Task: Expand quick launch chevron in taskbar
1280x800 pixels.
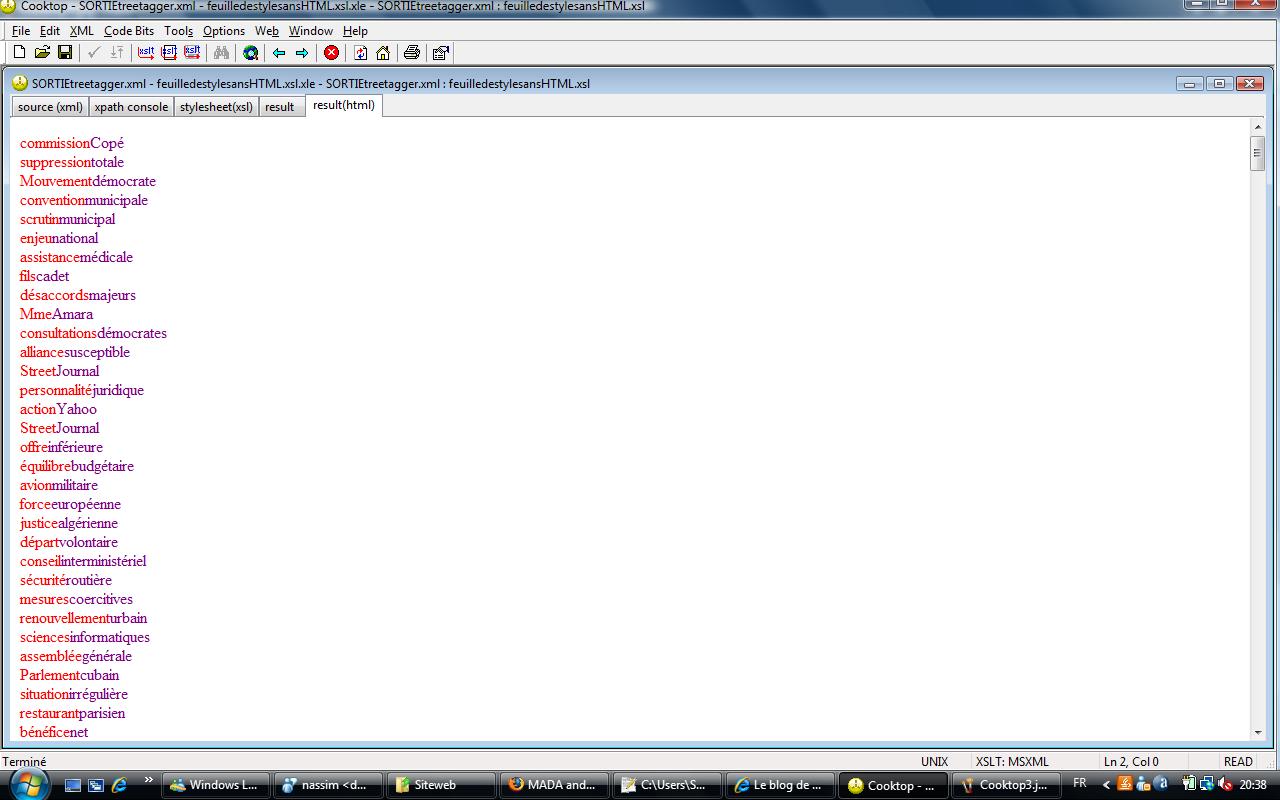Action: point(149,780)
